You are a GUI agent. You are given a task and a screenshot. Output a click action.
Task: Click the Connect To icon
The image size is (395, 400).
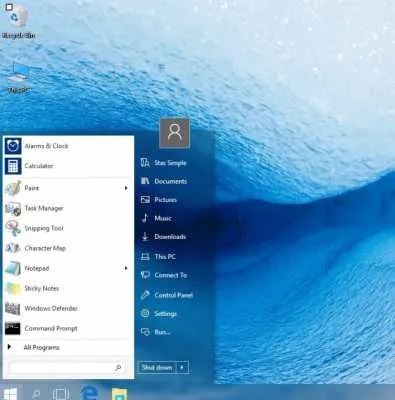point(145,275)
